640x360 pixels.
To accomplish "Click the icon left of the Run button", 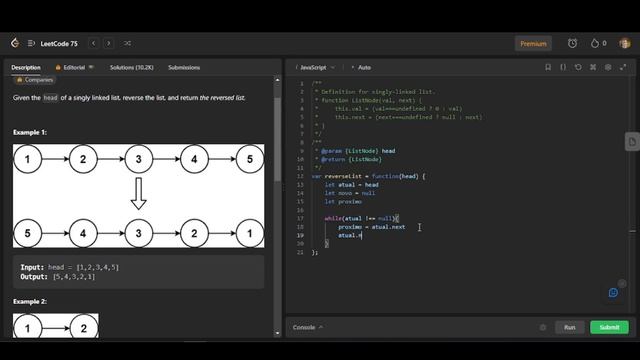I will (542, 327).
